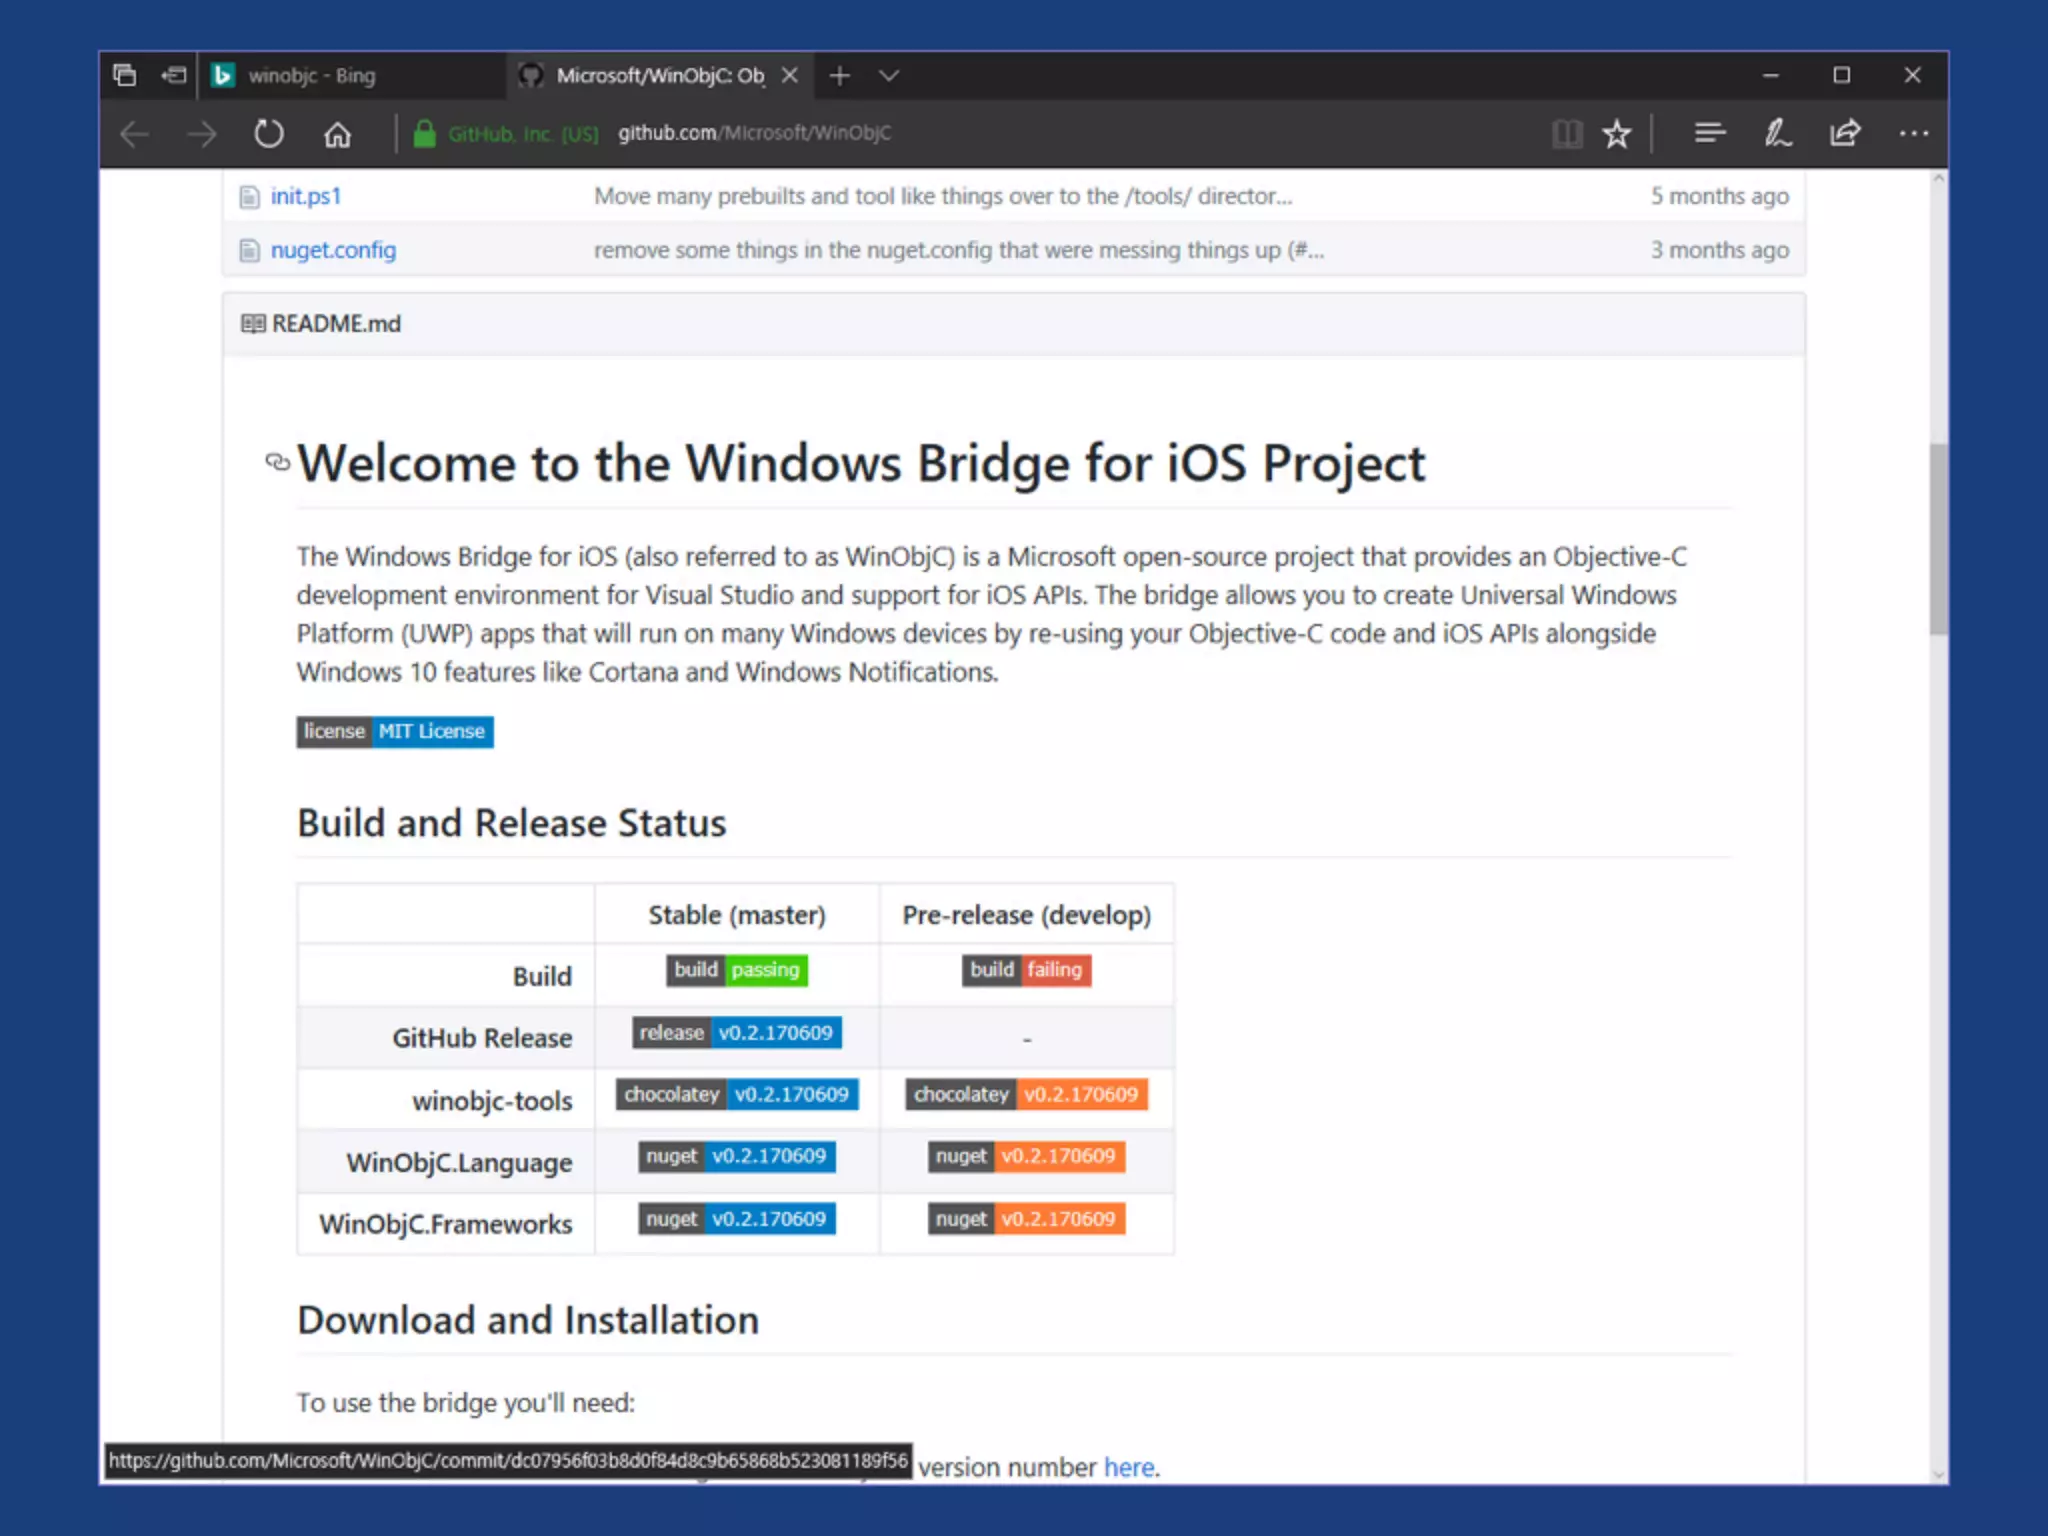Open a new tab with plus button
The height and width of the screenshot is (1536, 2048).
(839, 75)
